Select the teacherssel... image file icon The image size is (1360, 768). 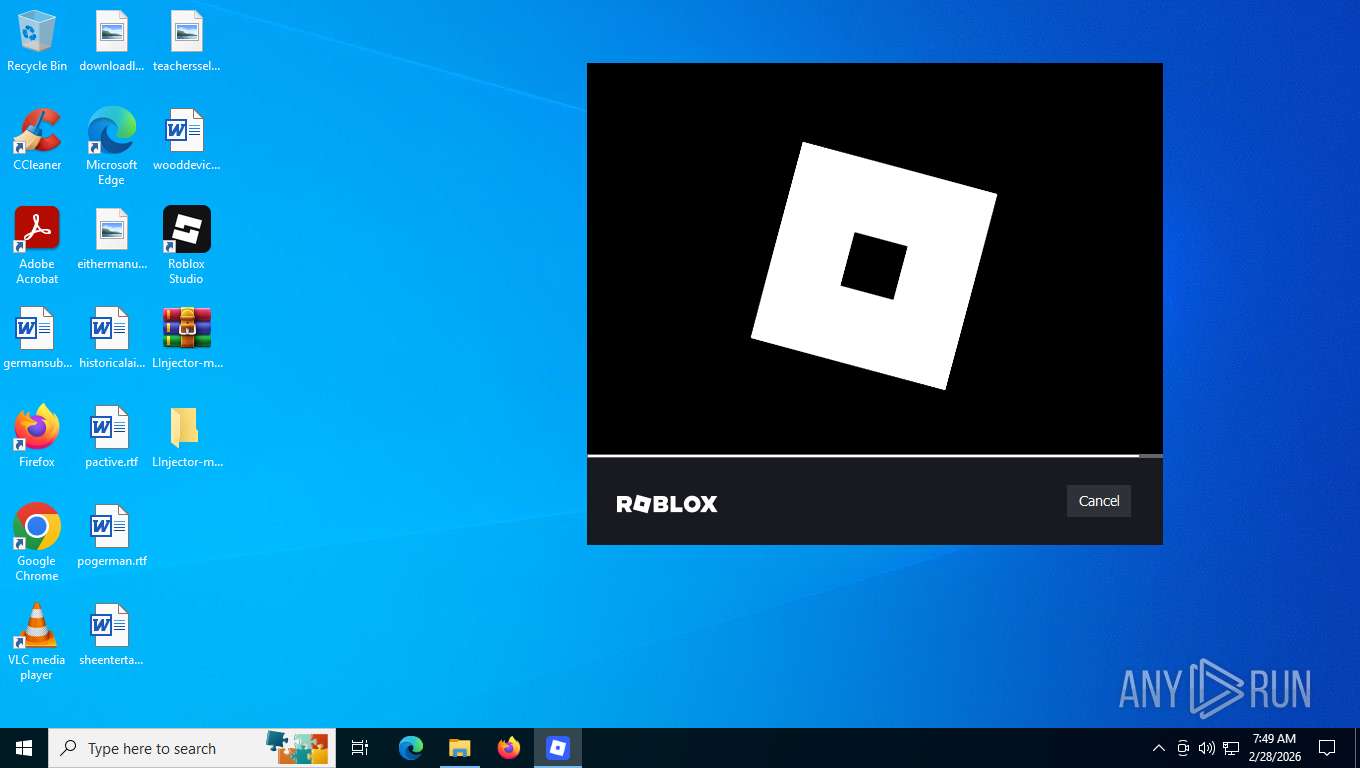186,42
